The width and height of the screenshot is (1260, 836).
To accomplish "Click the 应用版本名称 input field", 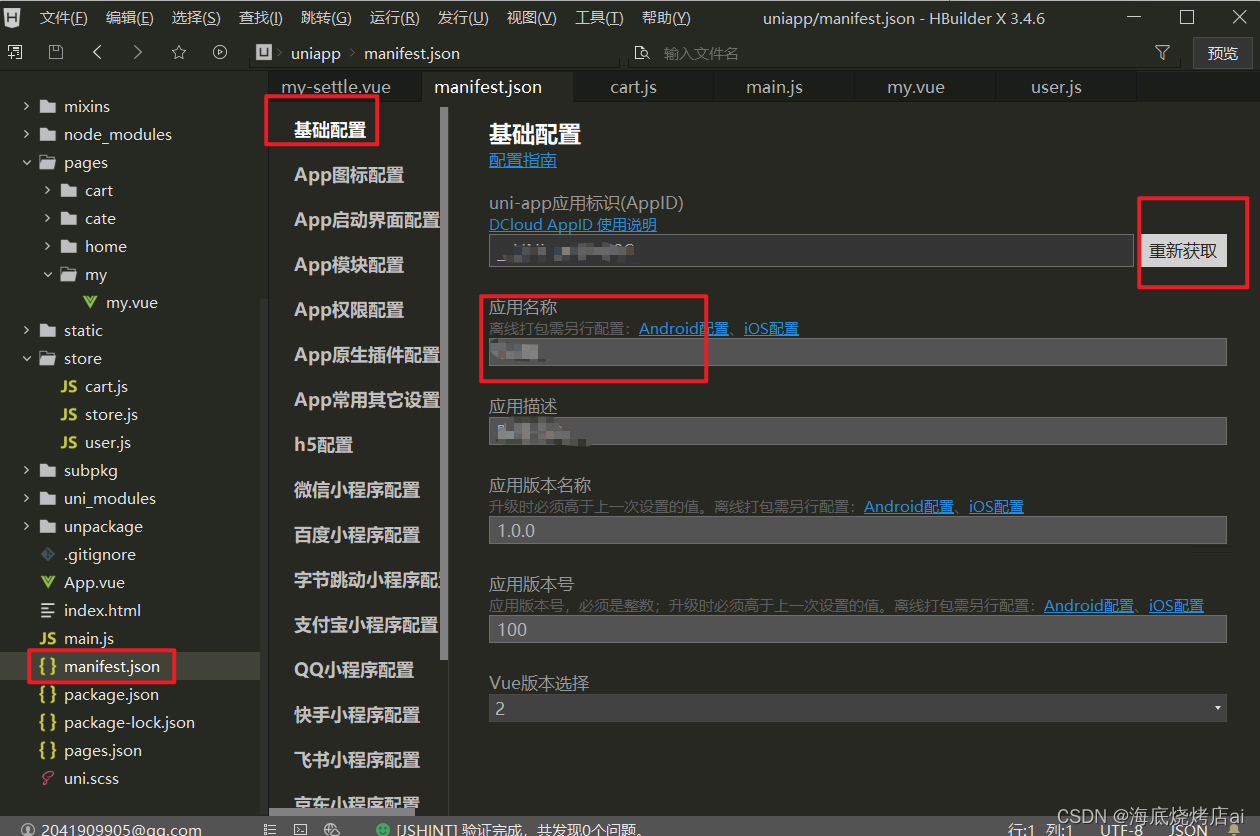I will [857, 530].
